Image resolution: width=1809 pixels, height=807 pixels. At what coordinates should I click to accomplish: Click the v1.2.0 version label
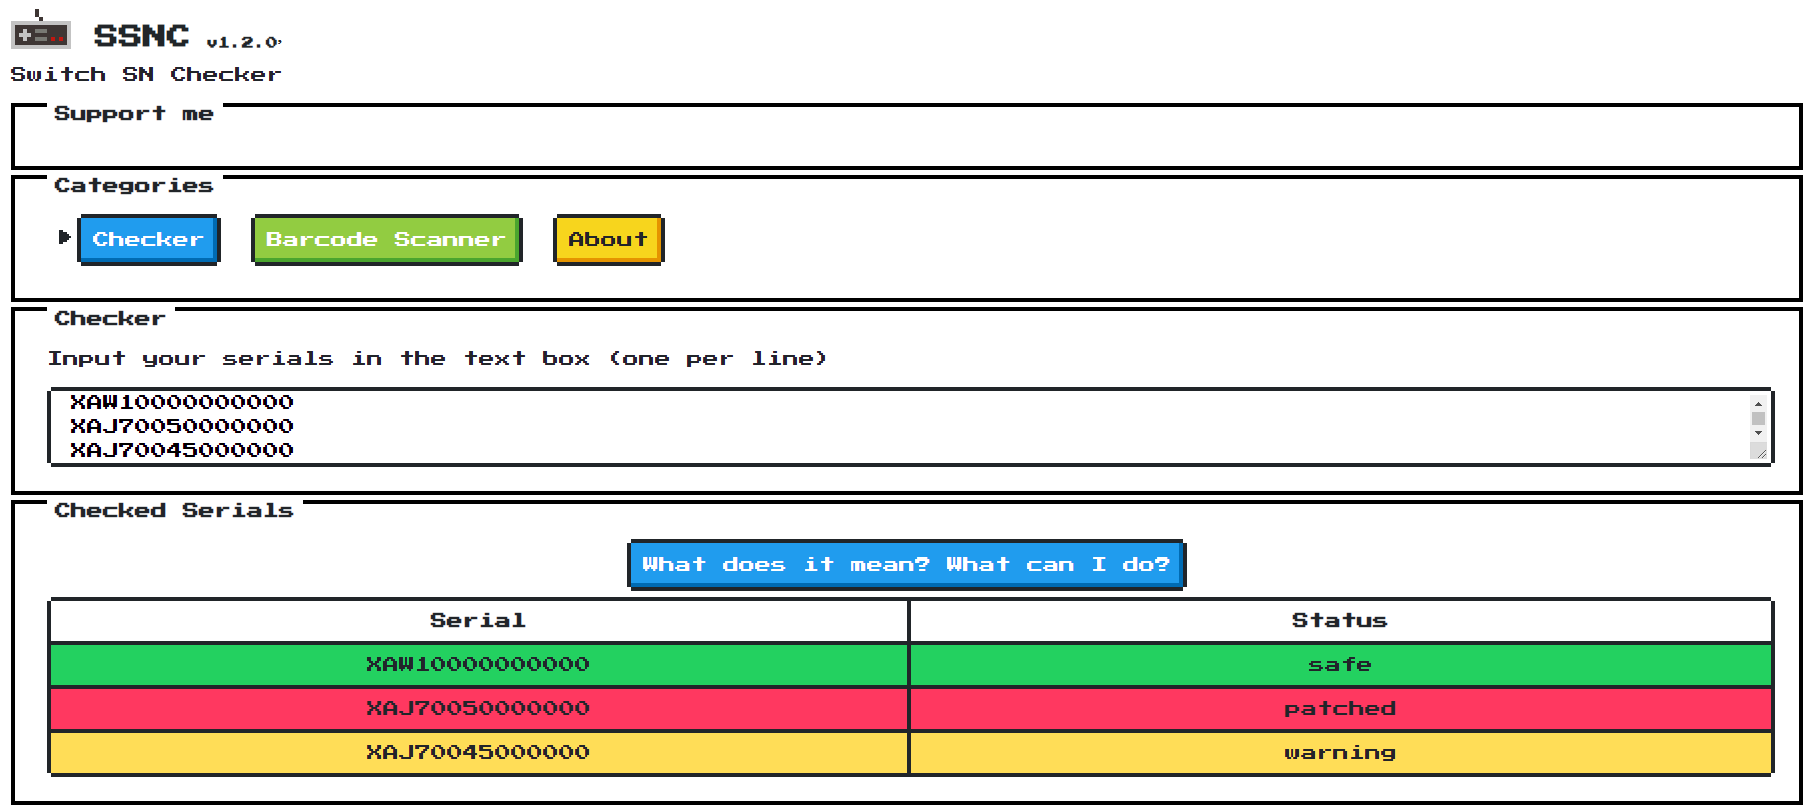(x=244, y=42)
